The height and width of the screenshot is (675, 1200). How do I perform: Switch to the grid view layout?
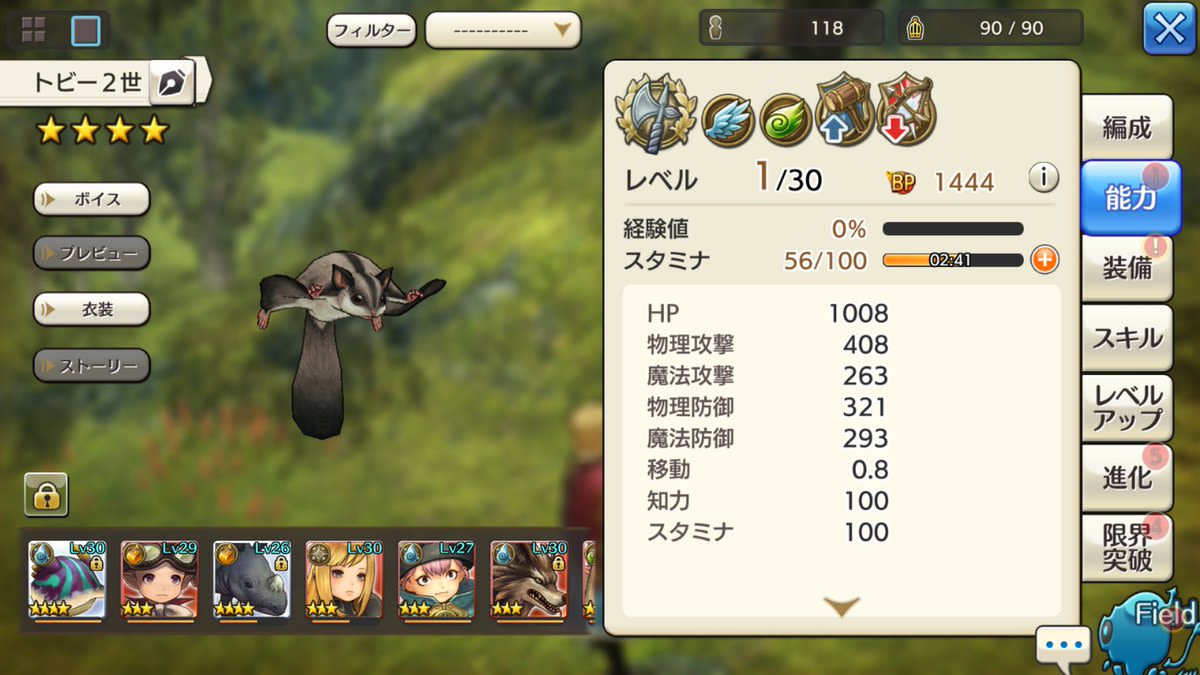coord(34,31)
